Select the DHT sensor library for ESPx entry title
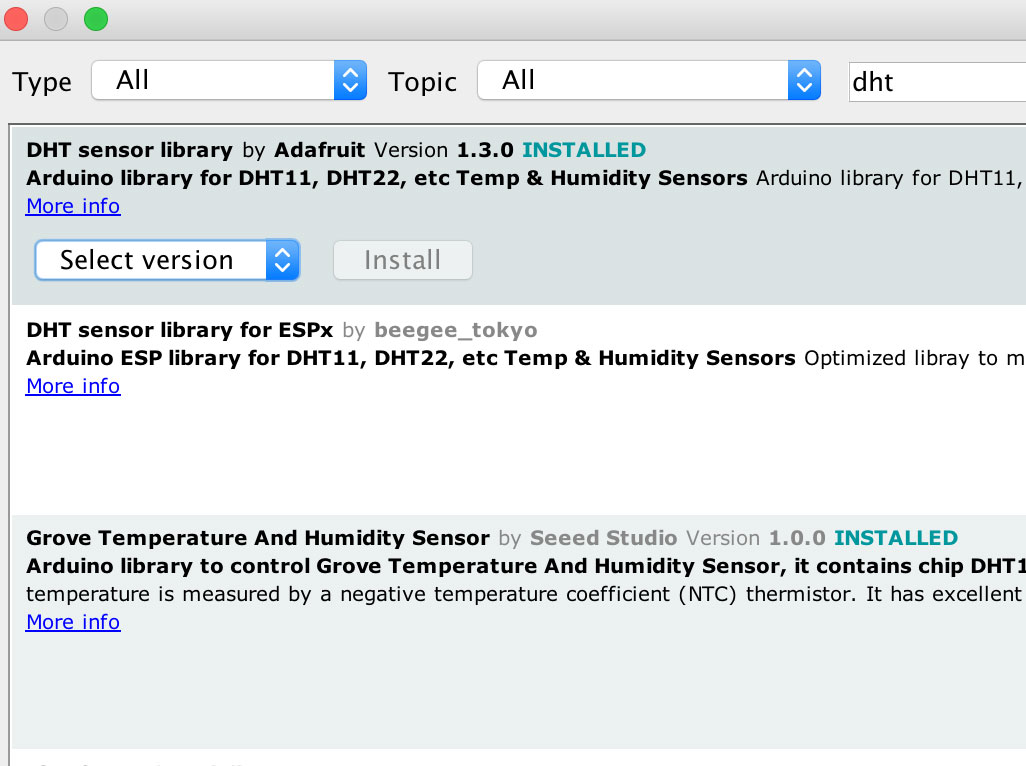1026x766 pixels. 180,330
